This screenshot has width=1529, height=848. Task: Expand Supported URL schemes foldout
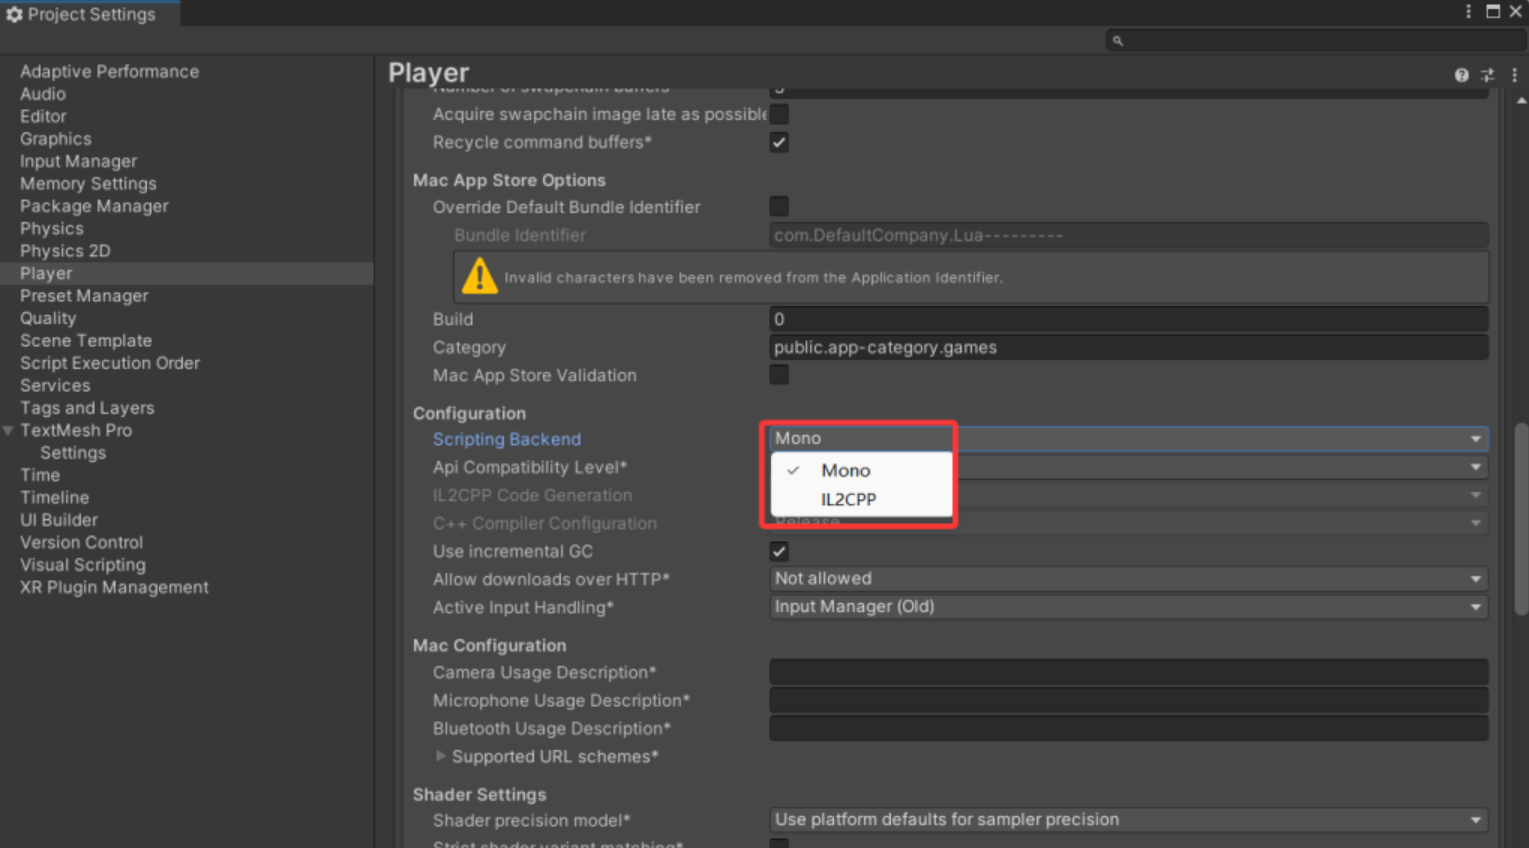pos(441,756)
